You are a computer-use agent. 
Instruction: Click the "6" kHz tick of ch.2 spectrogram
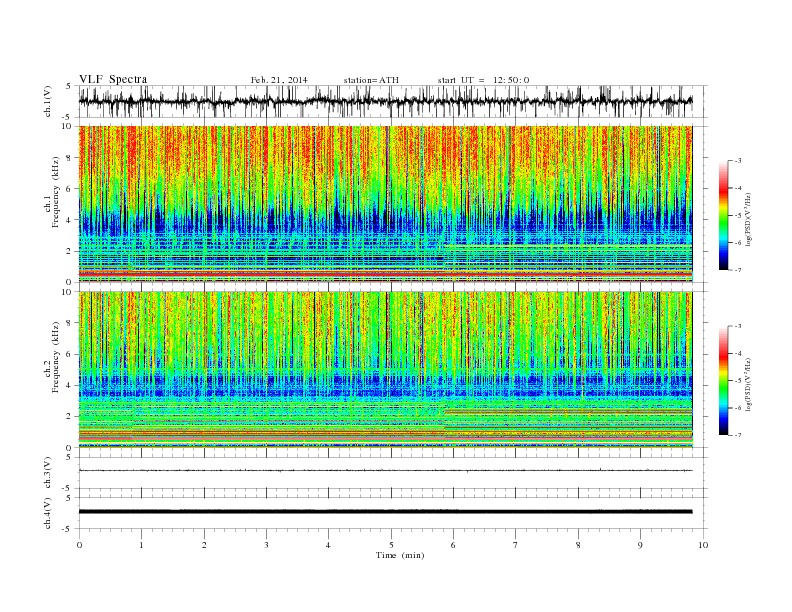(69, 354)
